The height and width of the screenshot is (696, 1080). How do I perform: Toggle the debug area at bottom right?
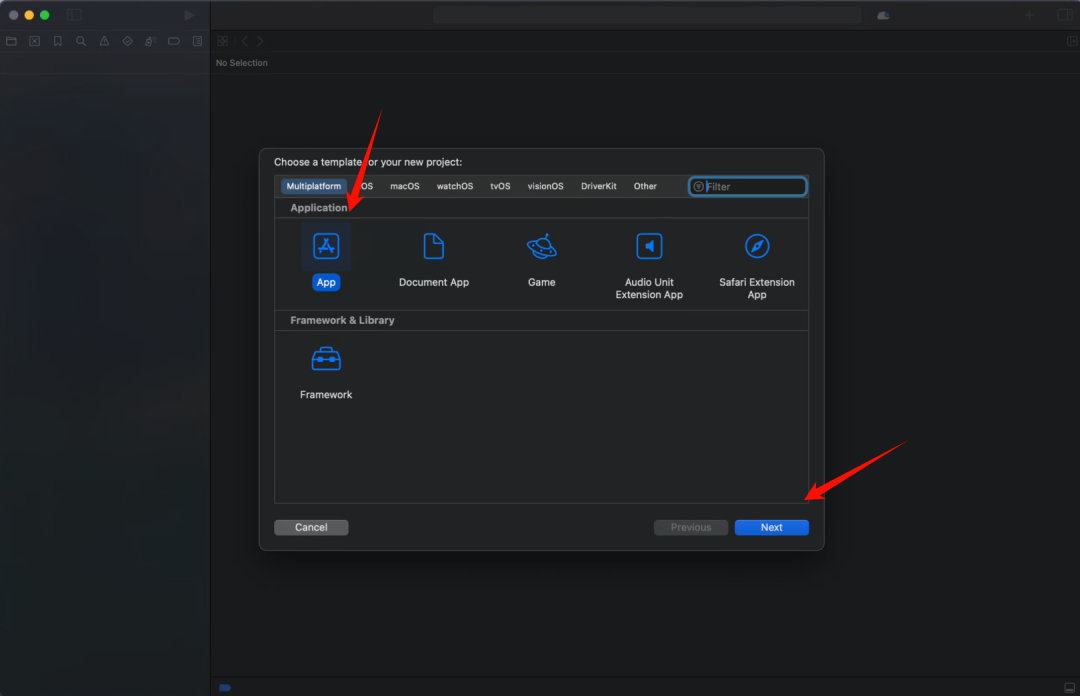coord(1070,688)
